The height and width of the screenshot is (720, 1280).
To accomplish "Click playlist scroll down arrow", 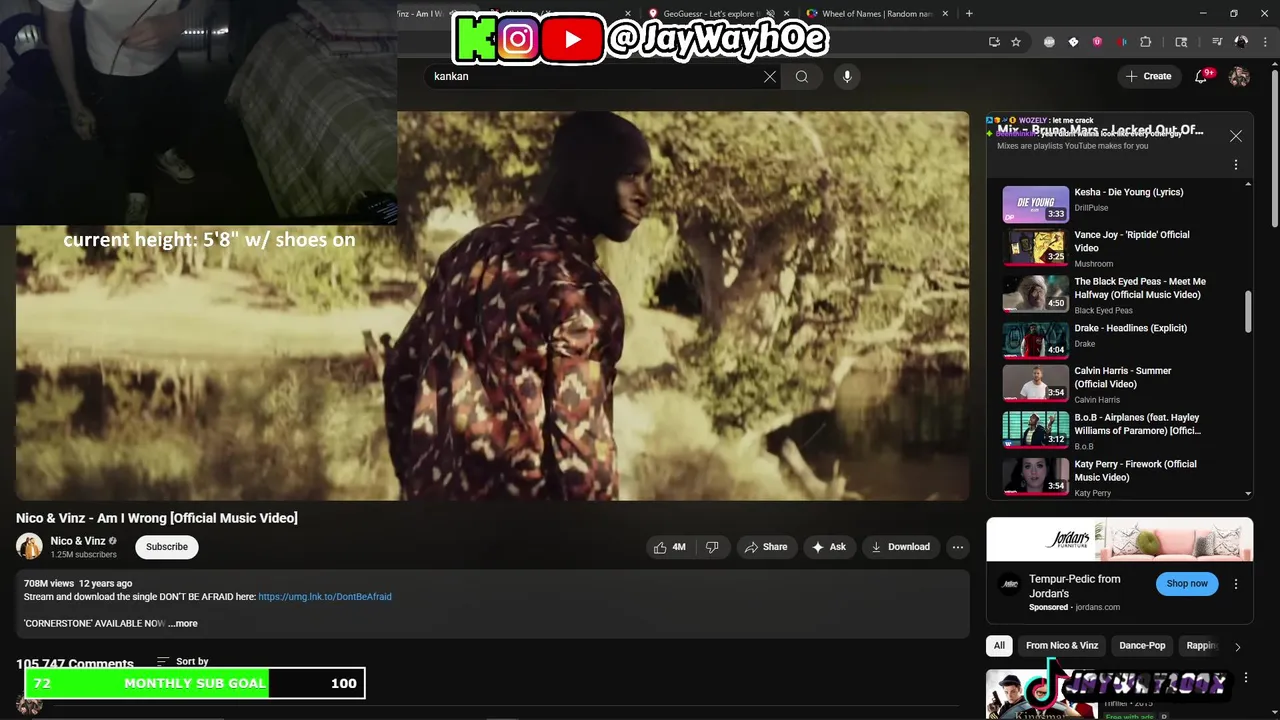I will pos(1248,493).
